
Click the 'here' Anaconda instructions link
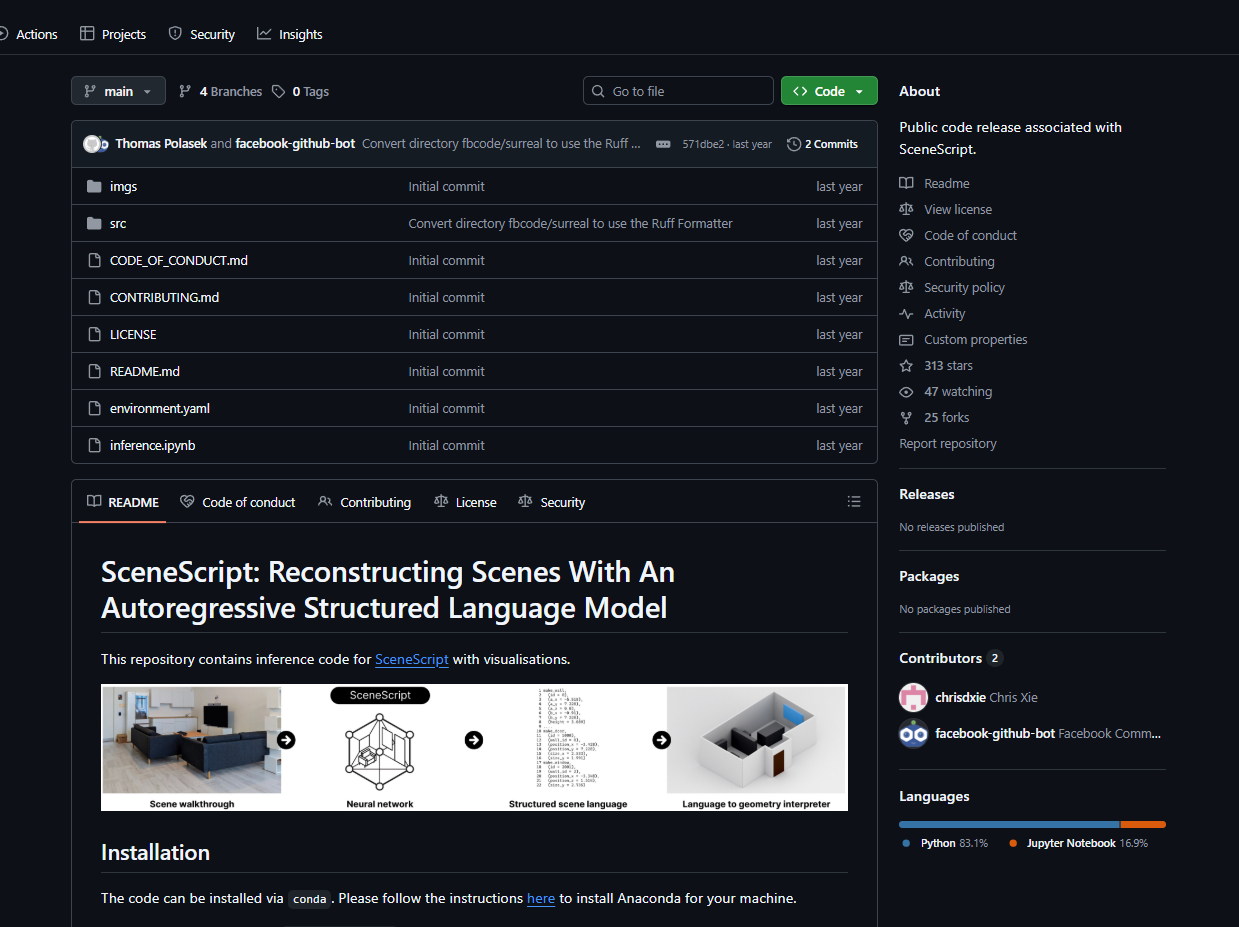coord(541,898)
